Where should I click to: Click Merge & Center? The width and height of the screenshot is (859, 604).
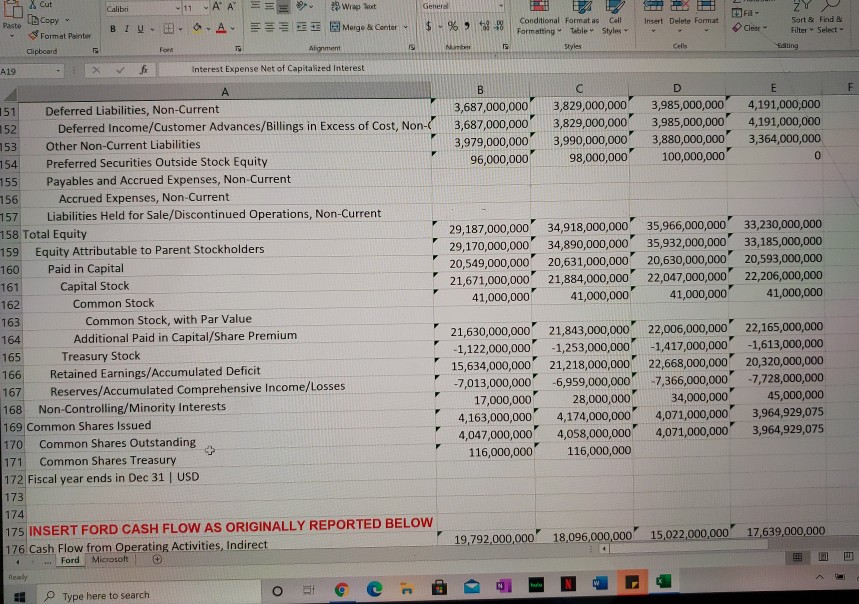364,27
